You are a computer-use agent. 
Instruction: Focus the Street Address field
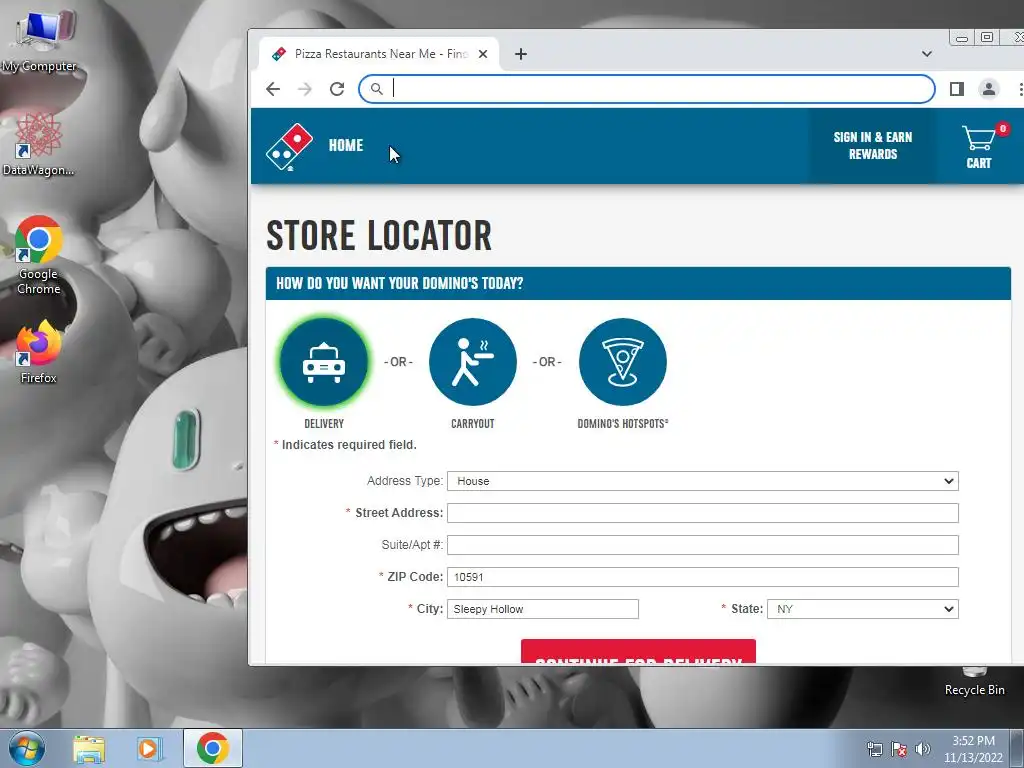click(703, 513)
